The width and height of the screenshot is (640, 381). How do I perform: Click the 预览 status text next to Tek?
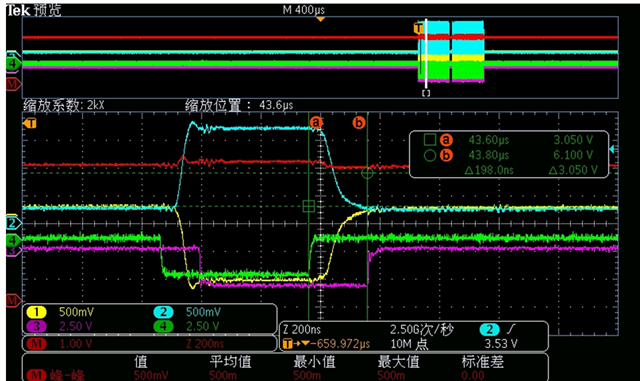click(x=47, y=10)
